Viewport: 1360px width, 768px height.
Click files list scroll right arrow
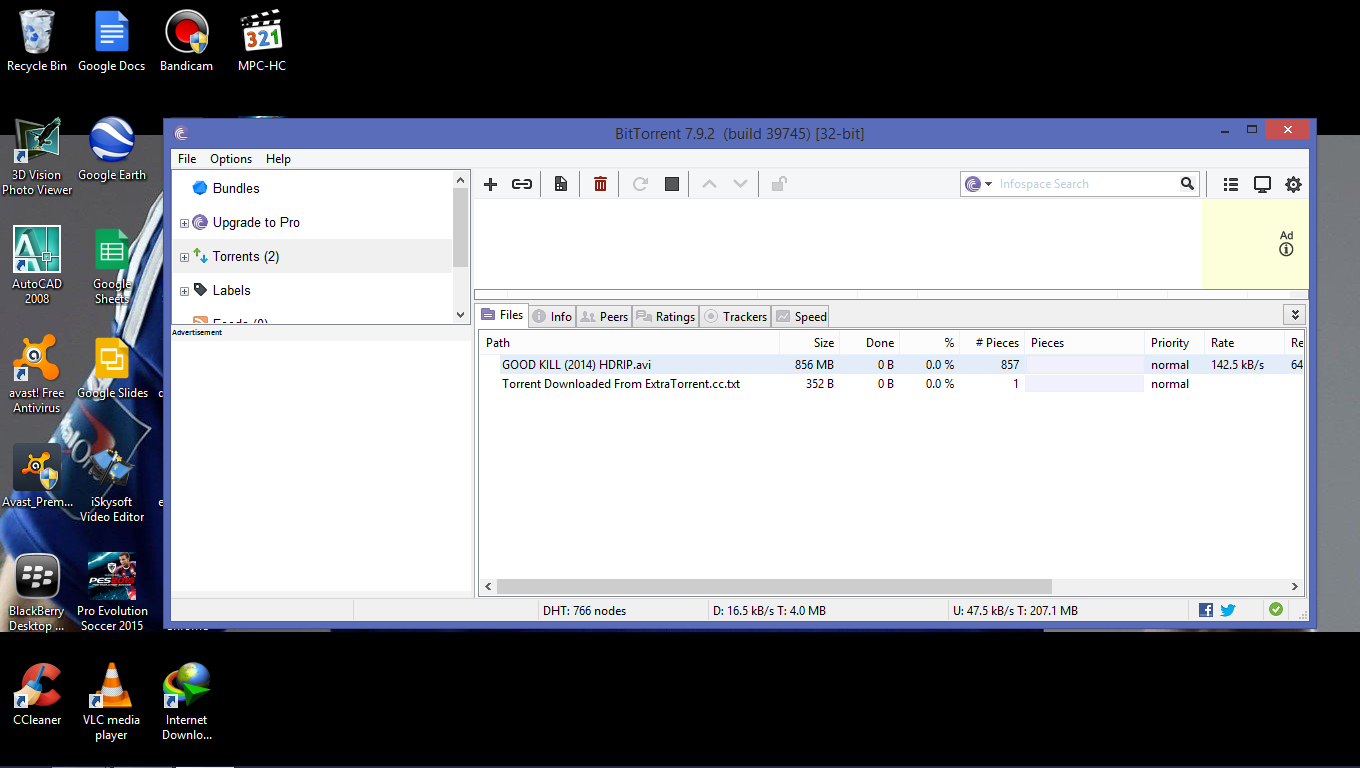pyautogui.click(x=1295, y=587)
